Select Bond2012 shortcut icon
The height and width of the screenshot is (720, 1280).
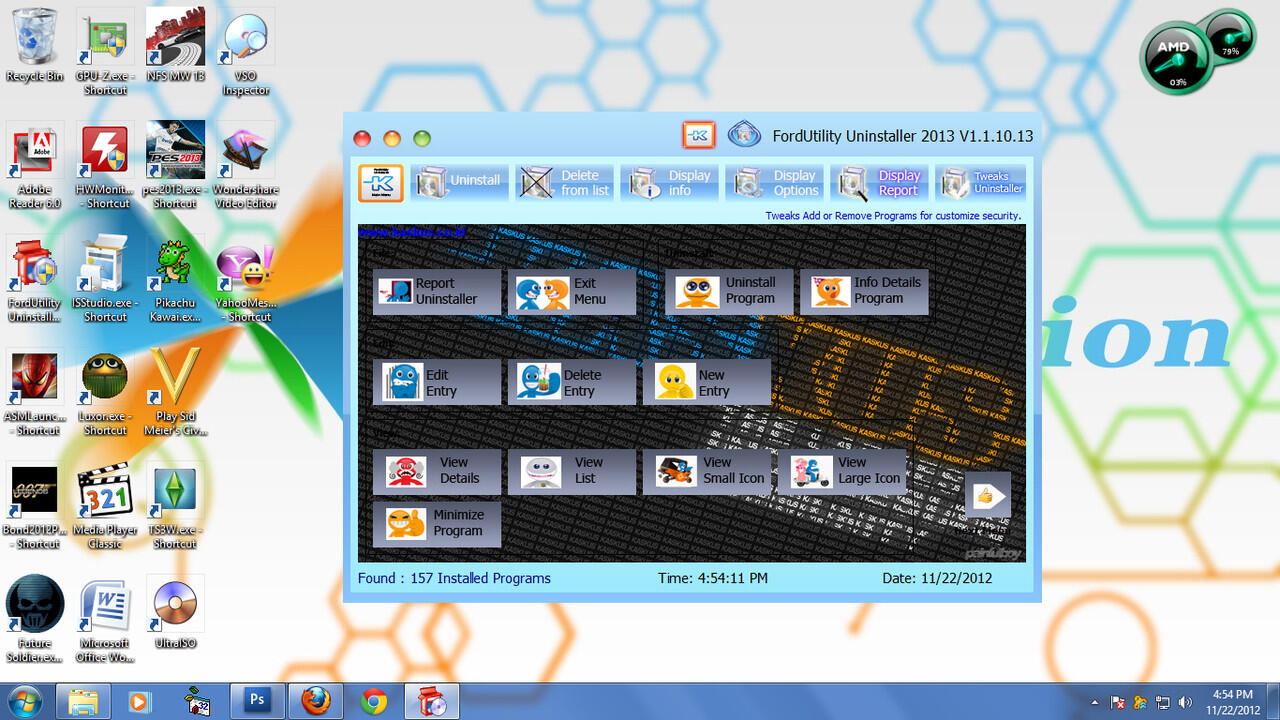click(35, 506)
